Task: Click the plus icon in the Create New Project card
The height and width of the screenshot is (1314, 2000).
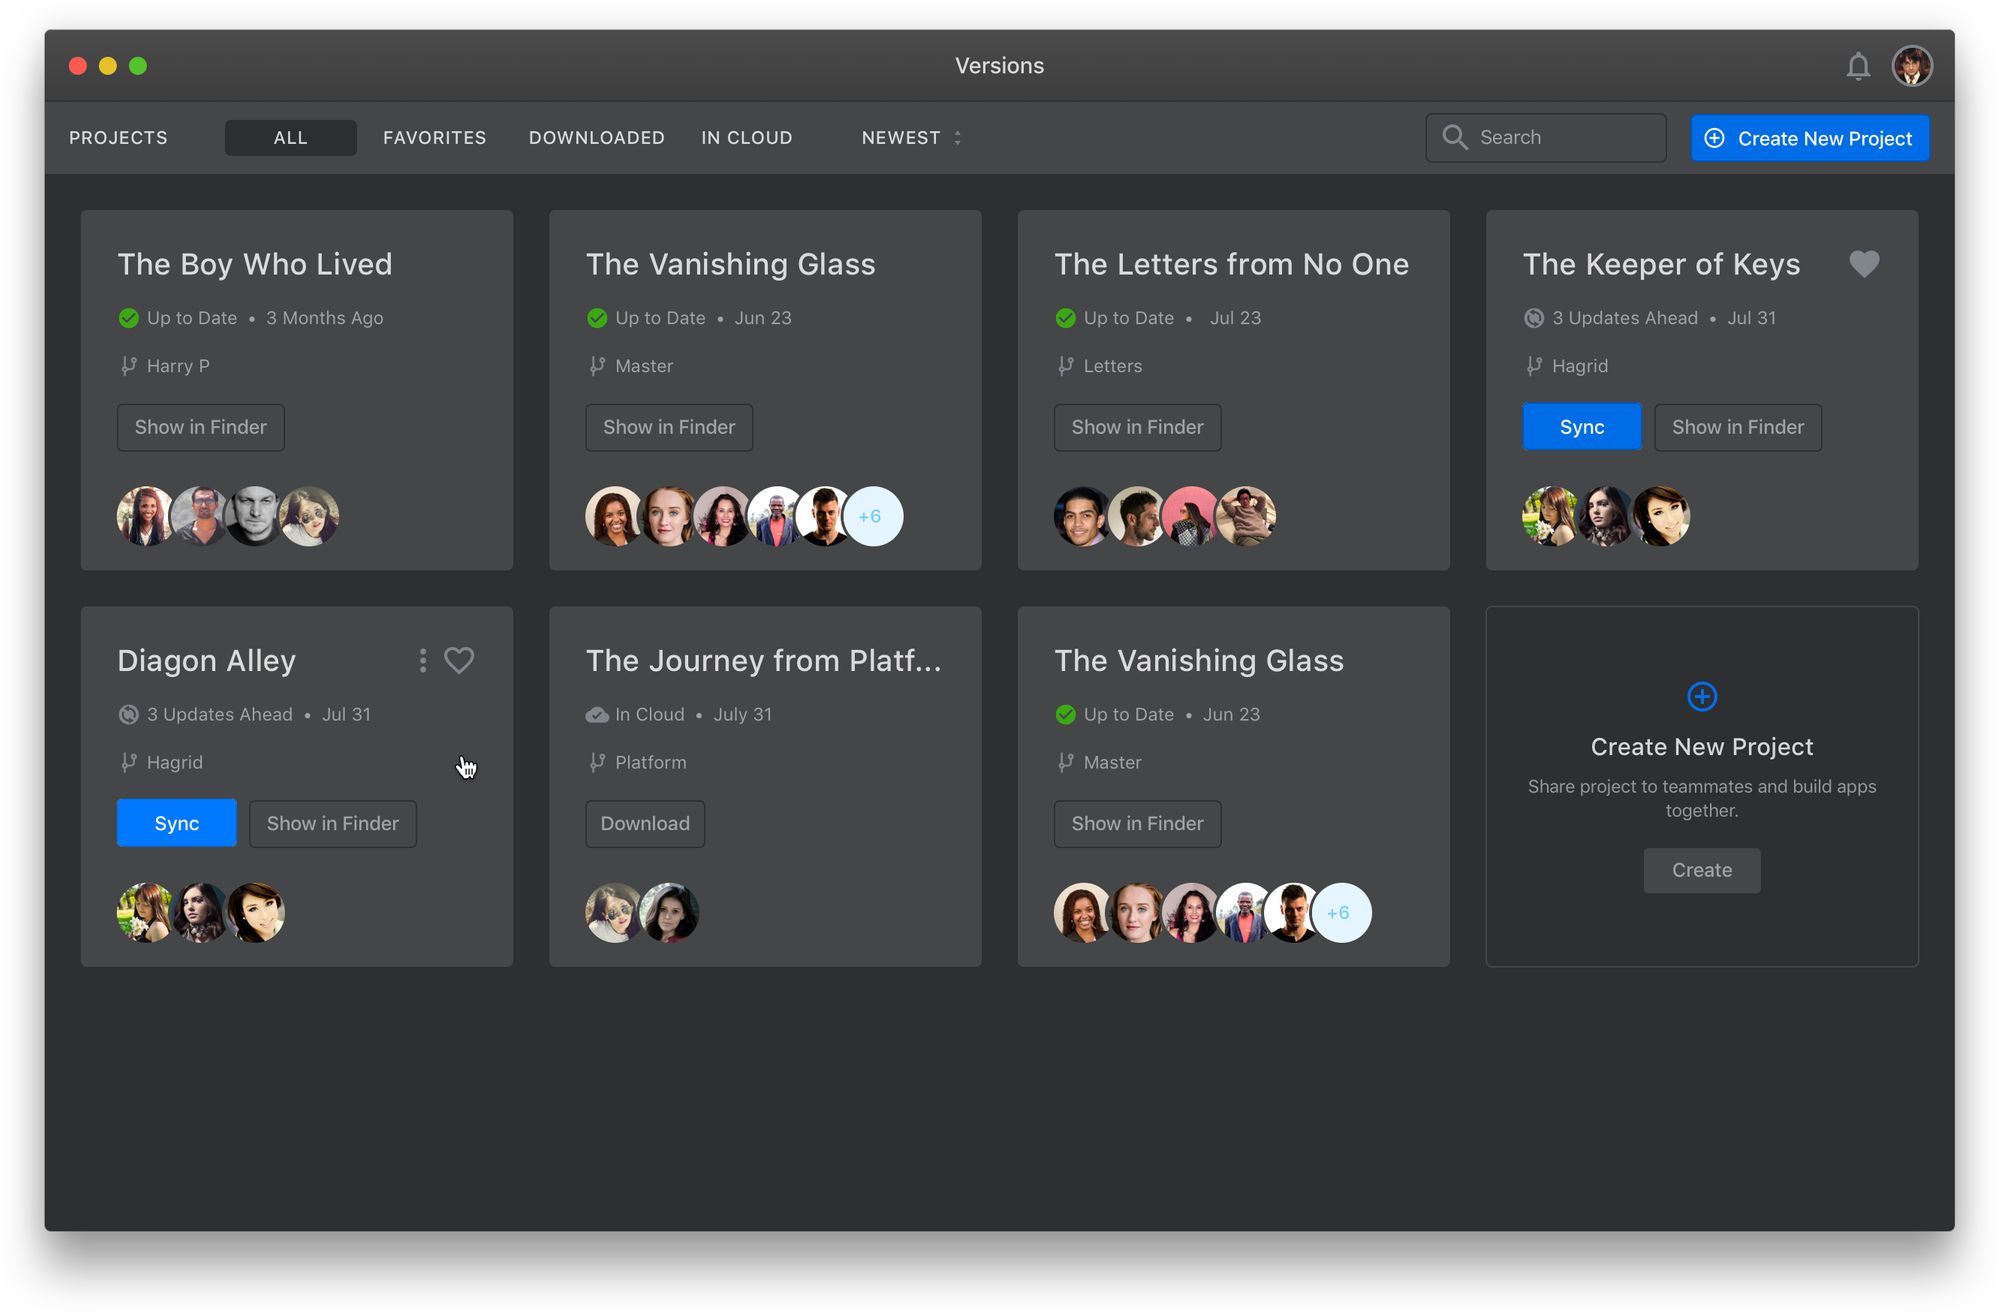Action: (x=1702, y=696)
